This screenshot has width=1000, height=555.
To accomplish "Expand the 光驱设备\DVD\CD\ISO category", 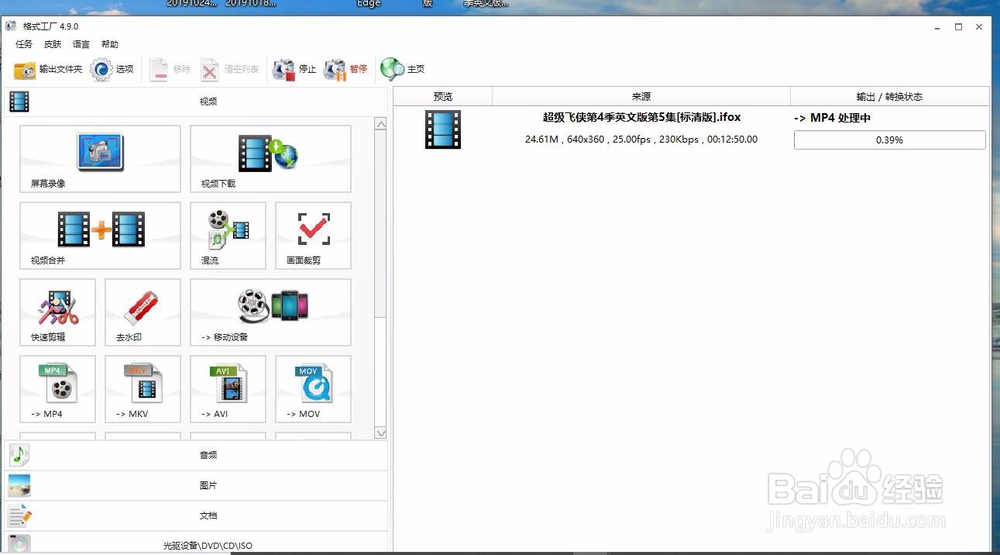I will (196, 544).
